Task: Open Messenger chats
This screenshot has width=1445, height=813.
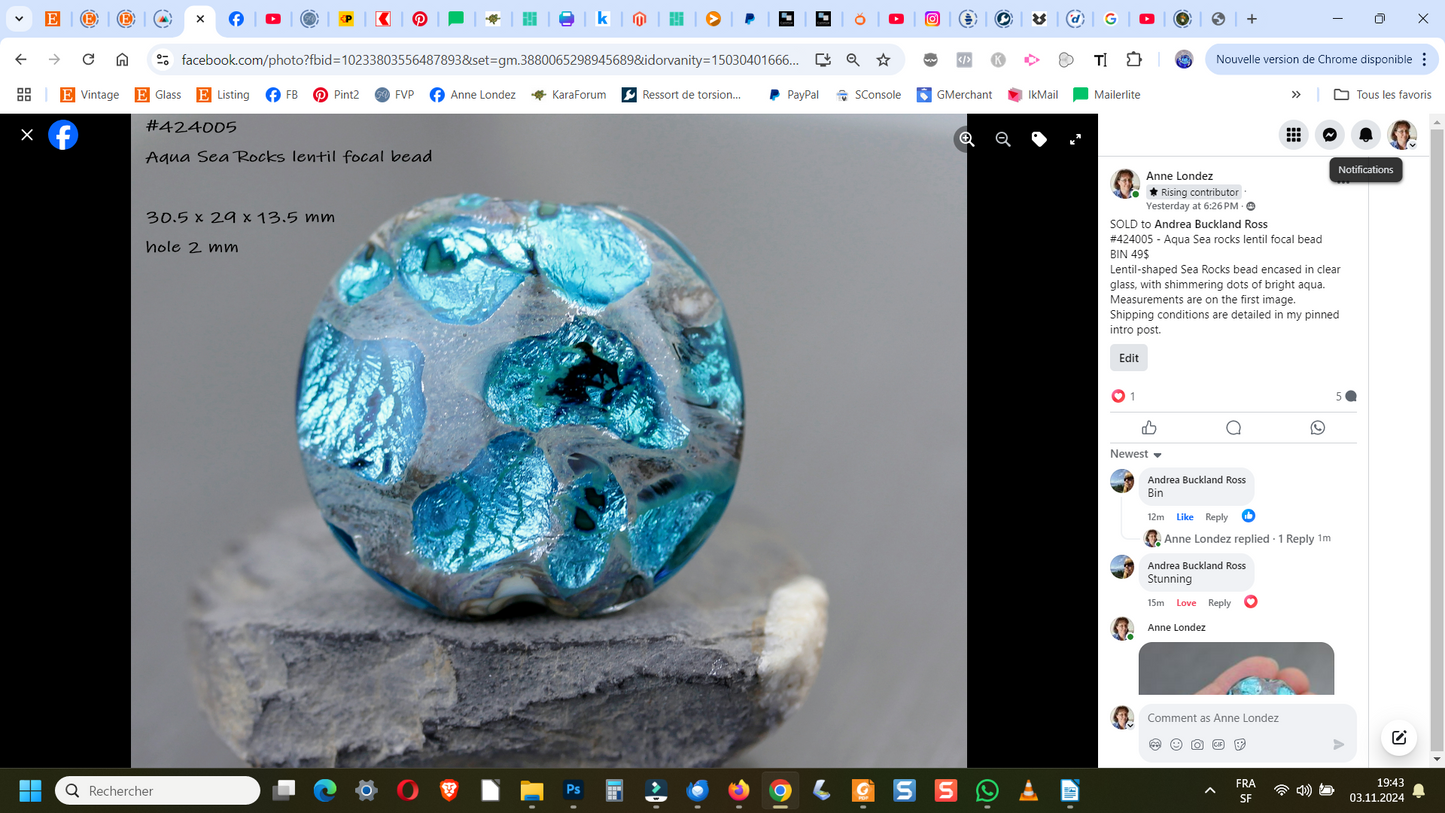Action: 1330,135
